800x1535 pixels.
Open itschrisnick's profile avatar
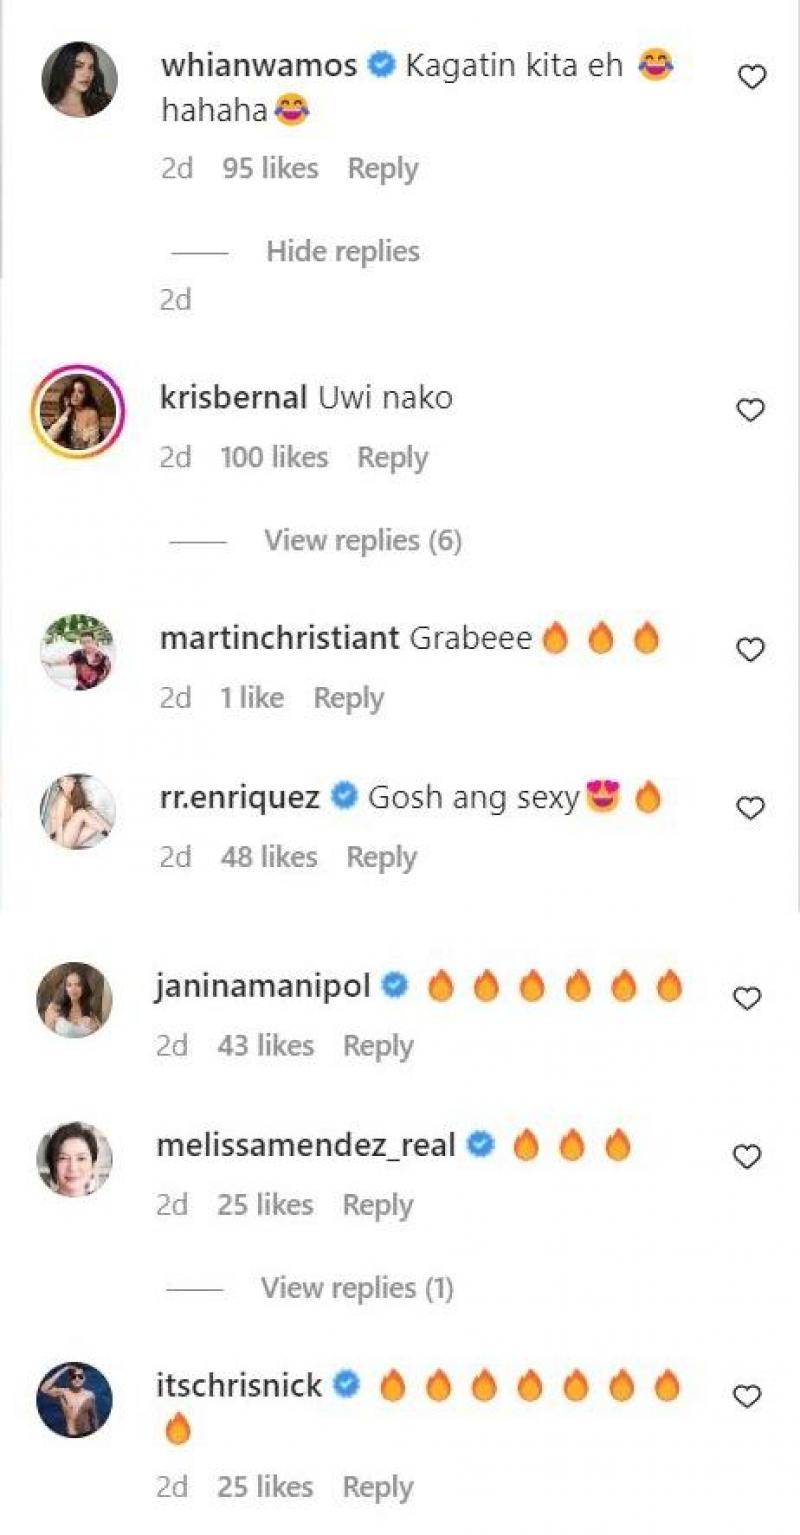pos(75,1399)
